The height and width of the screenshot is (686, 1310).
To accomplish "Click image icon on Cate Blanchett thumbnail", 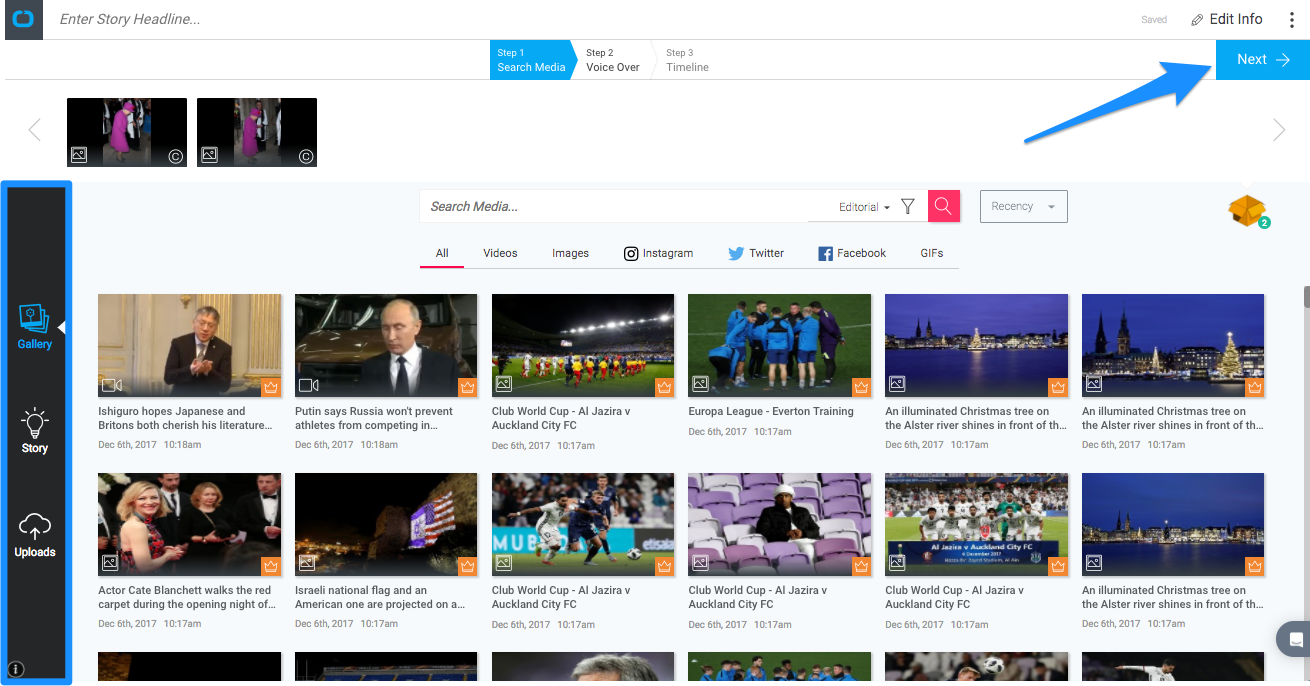I will click(x=111, y=563).
